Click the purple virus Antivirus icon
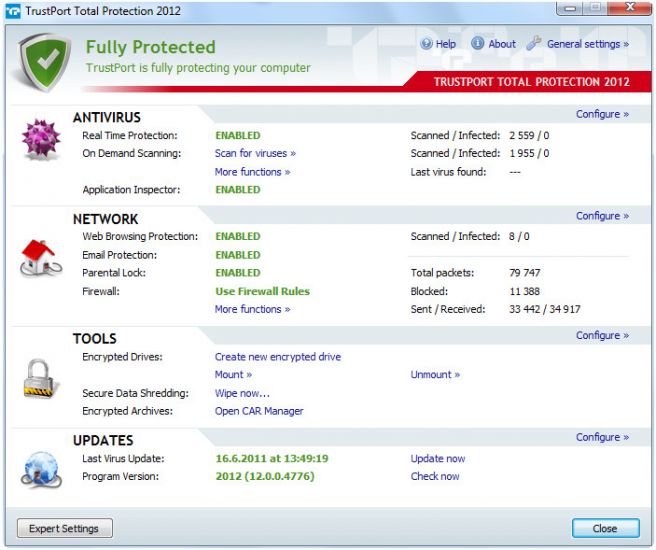The width and height of the screenshot is (656, 550). tap(41, 141)
